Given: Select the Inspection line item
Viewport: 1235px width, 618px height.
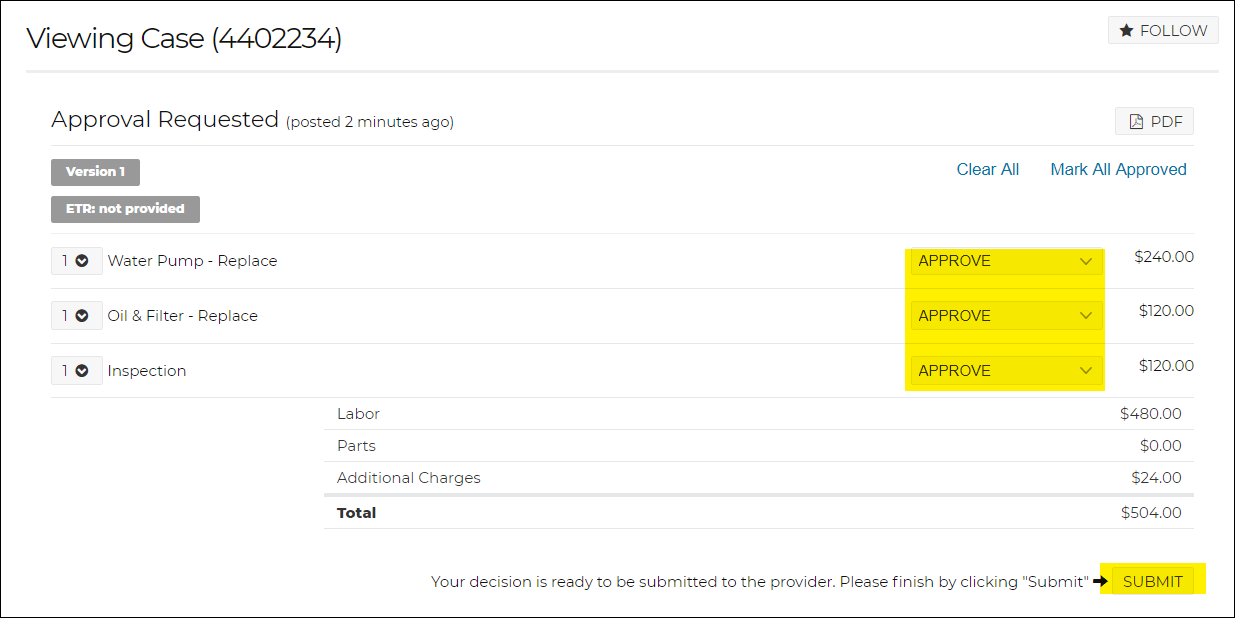Looking at the screenshot, I should (147, 371).
